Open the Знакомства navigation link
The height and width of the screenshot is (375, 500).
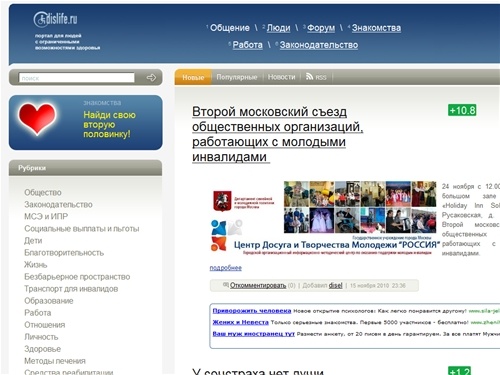point(376,28)
